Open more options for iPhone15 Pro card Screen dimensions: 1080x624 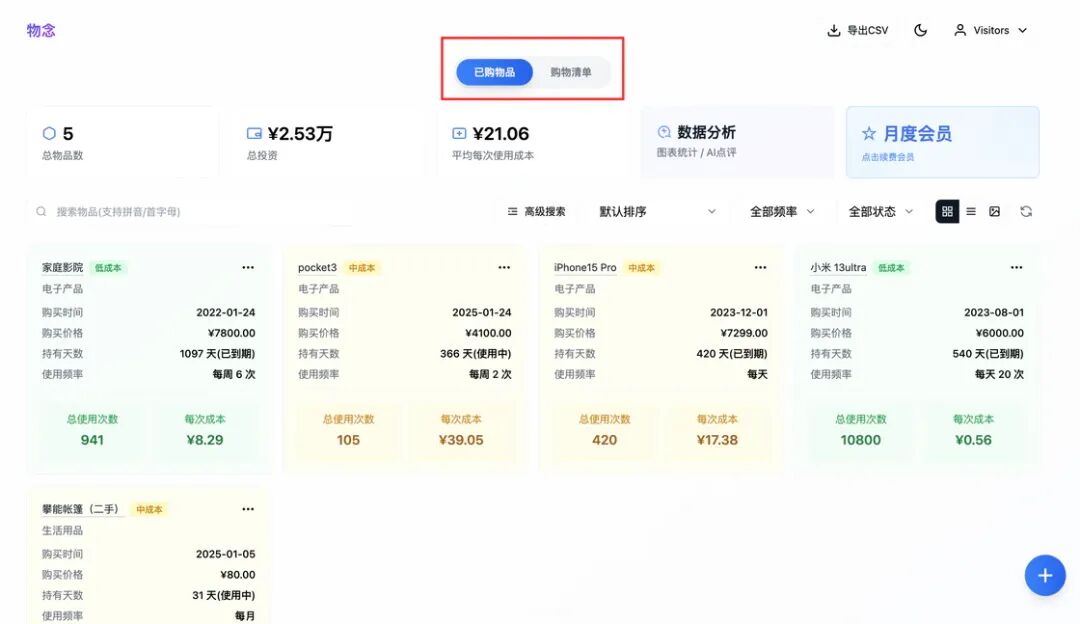point(760,267)
